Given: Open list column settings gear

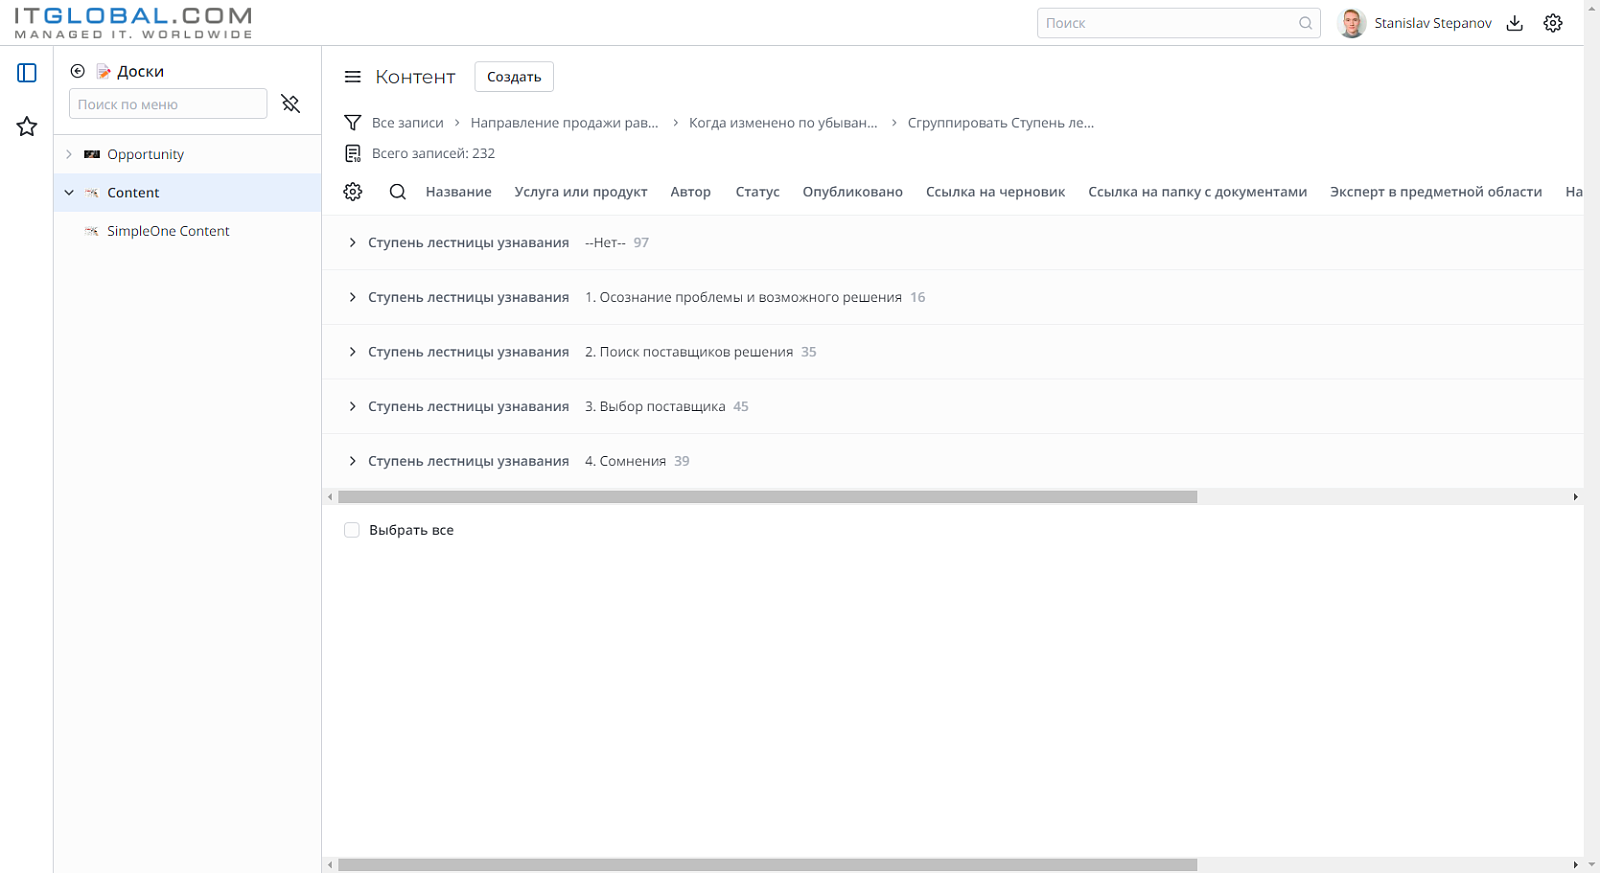Looking at the screenshot, I should coord(353,192).
